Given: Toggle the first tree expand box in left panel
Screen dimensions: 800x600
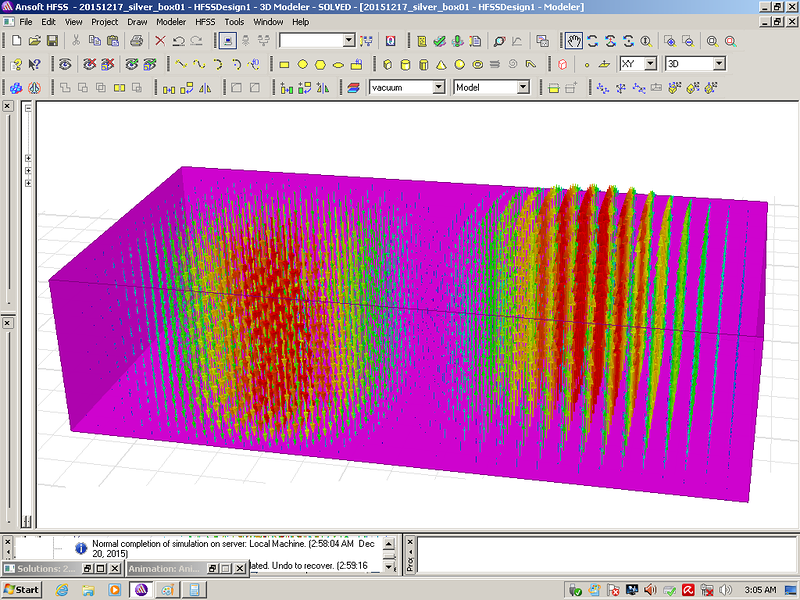Looking at the screenshot, I should tap(27, 158).
